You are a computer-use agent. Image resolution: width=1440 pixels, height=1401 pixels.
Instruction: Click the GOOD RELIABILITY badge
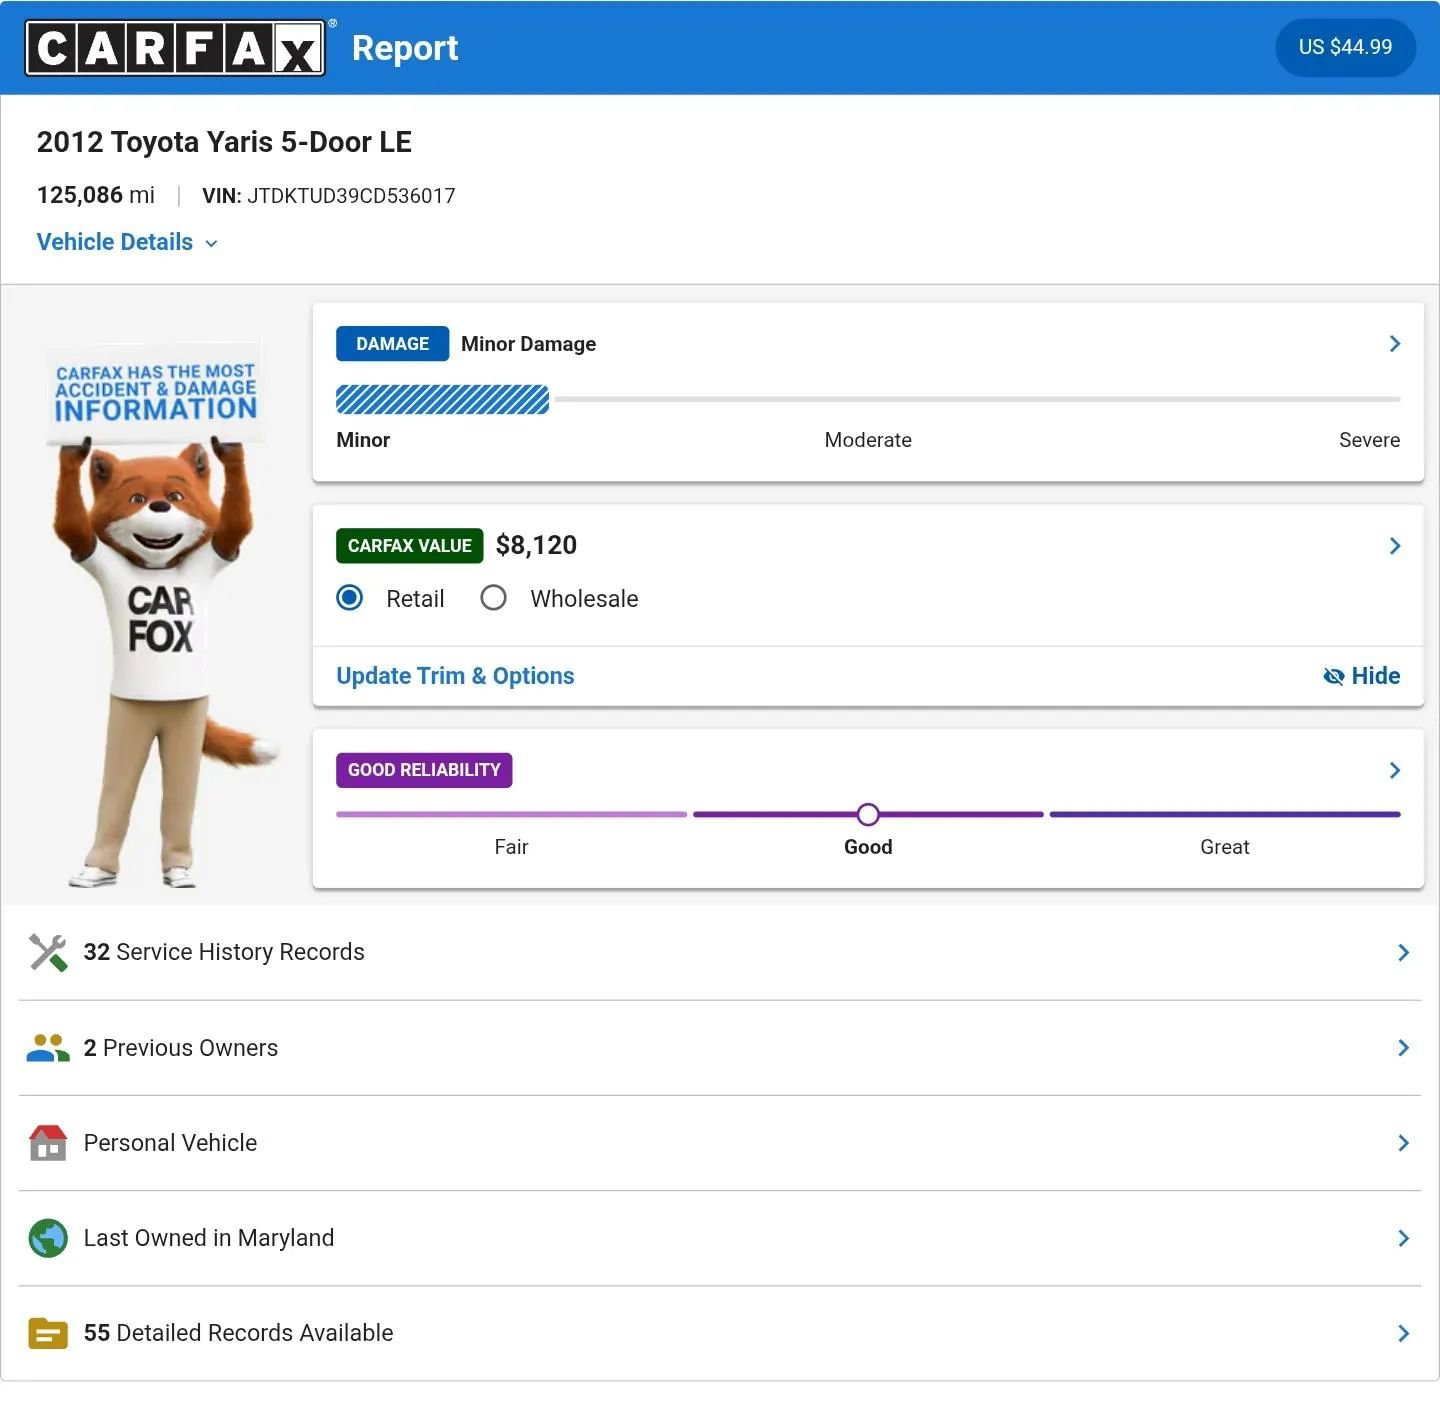[x=424, y=770]
